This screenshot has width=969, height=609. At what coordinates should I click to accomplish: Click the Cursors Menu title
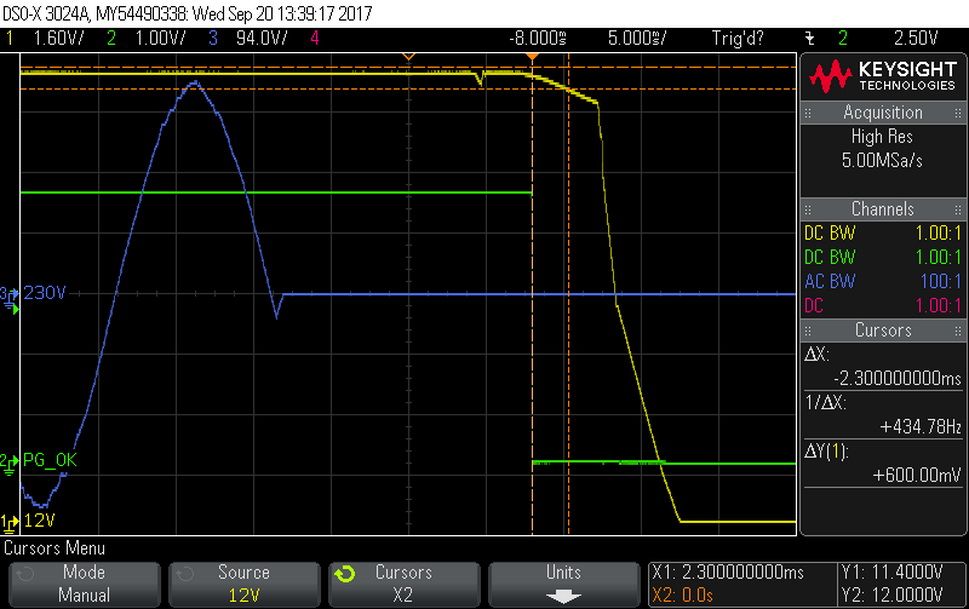point(54,548)
